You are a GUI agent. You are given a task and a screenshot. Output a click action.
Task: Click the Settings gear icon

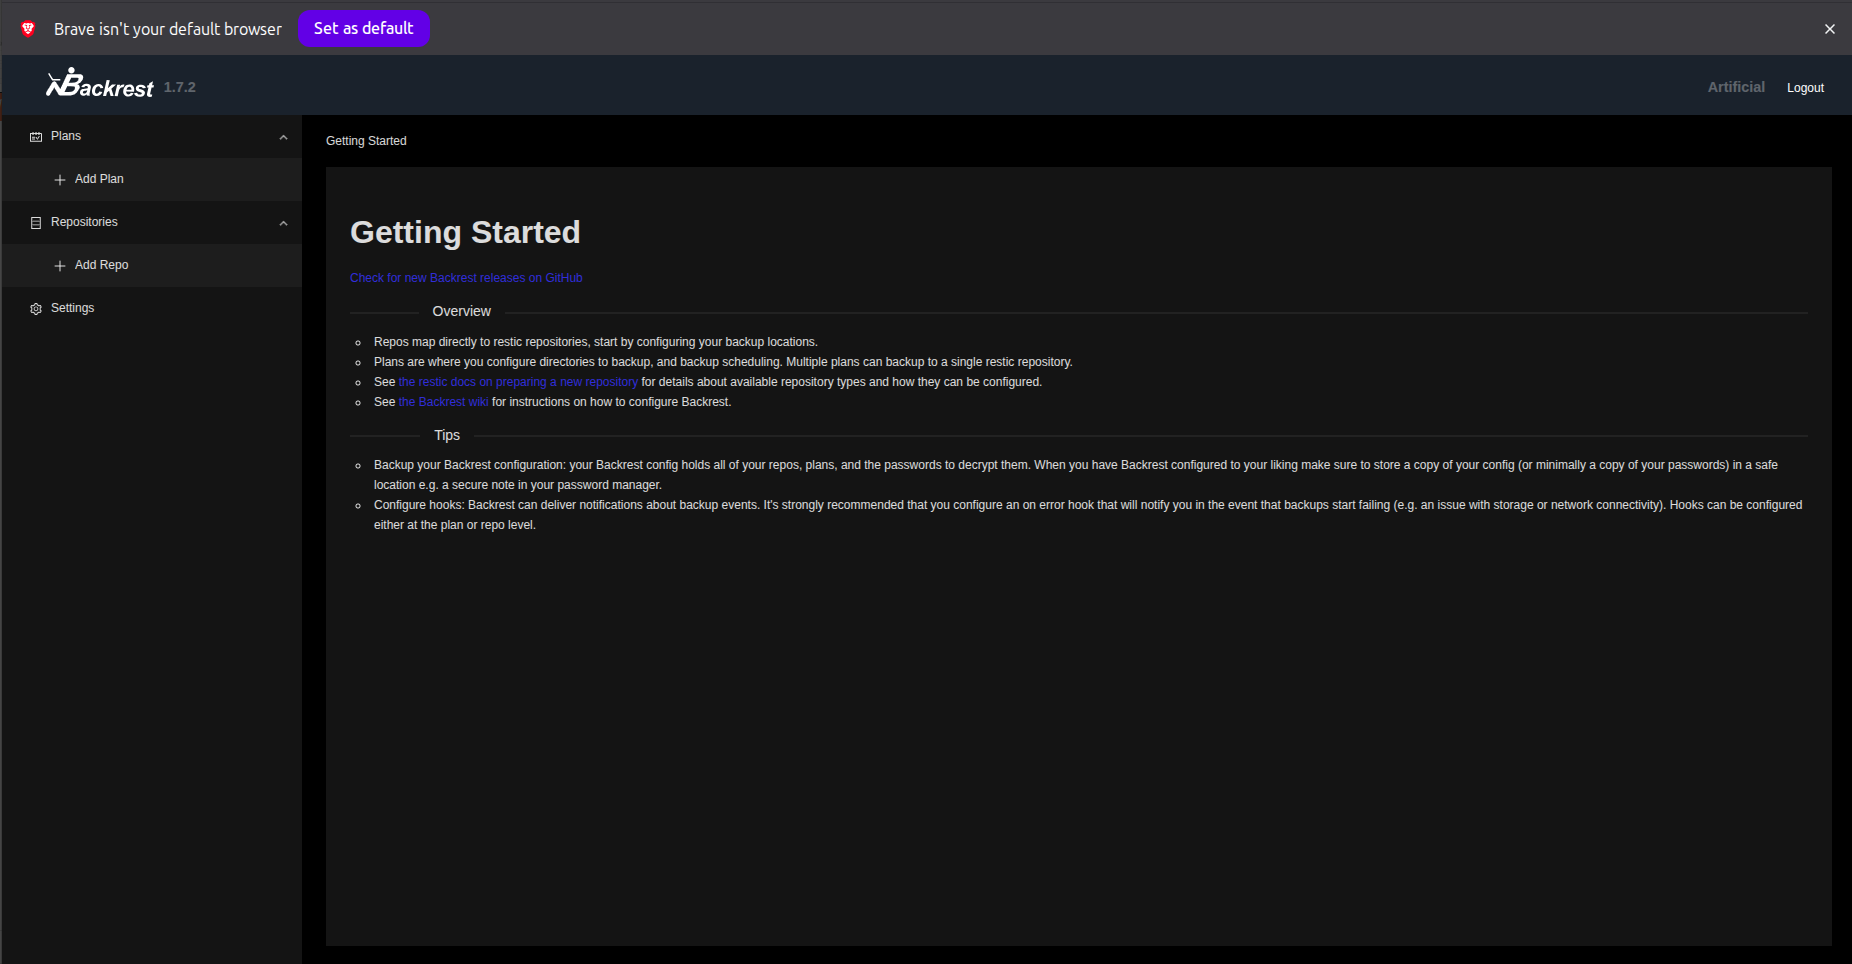(x=36, y=309)
